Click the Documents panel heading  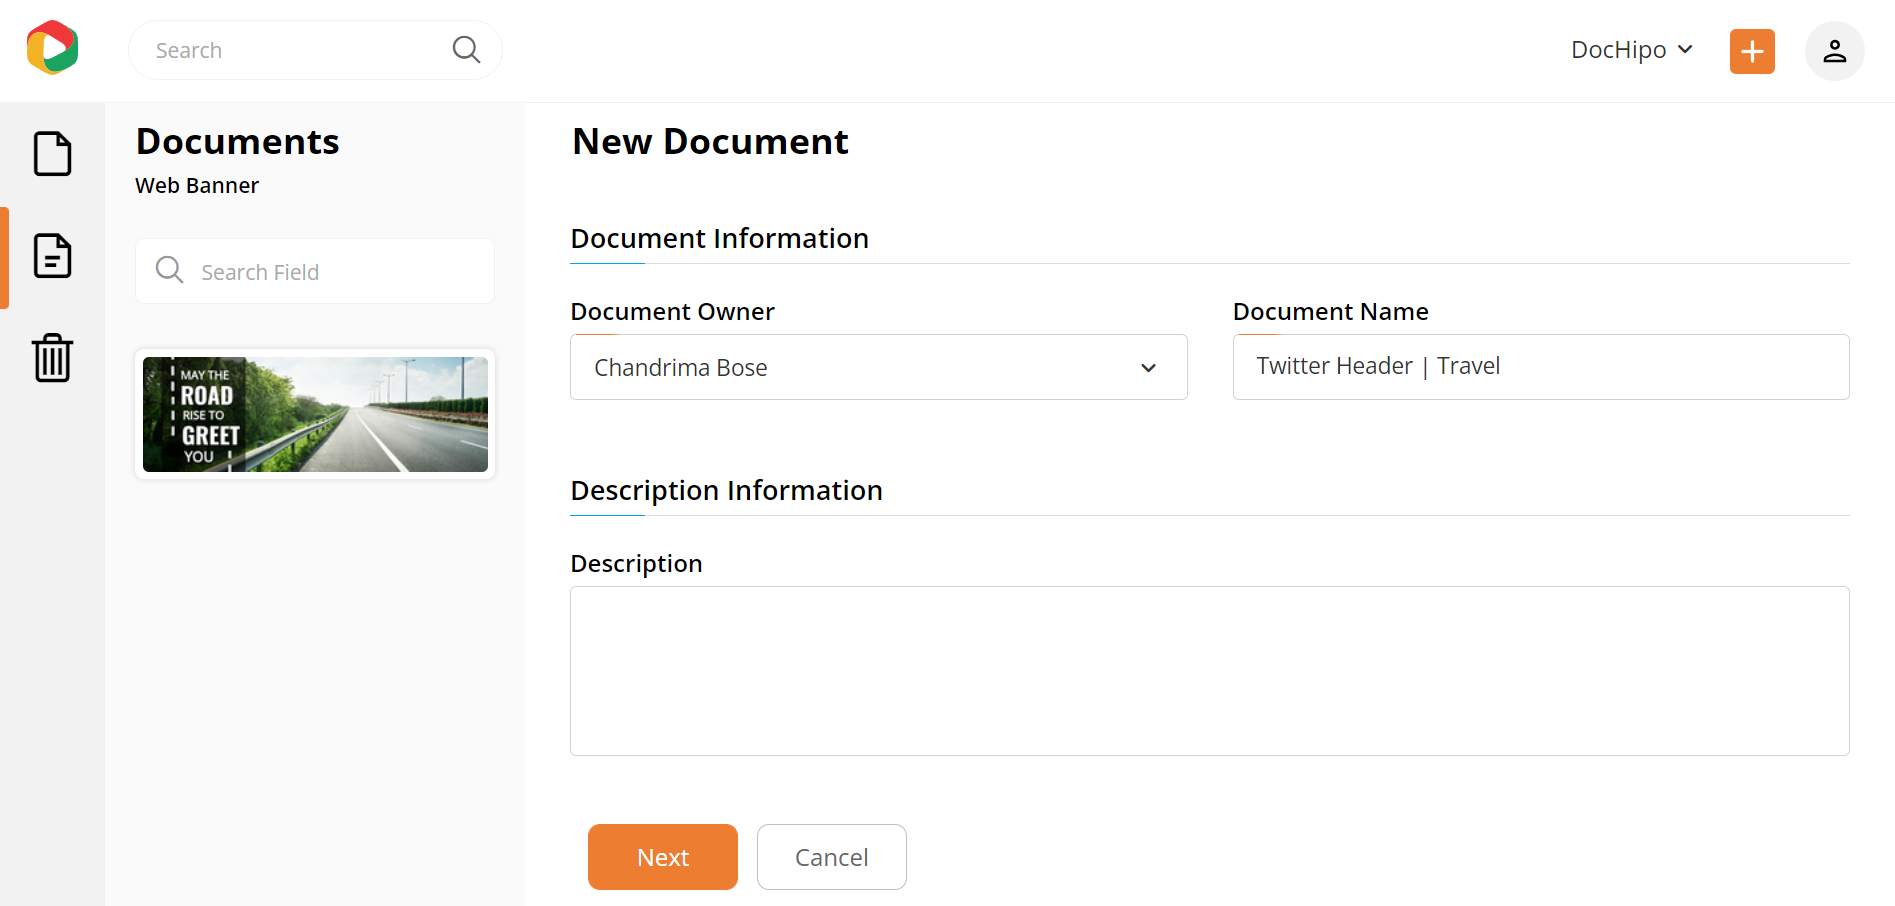237,142
